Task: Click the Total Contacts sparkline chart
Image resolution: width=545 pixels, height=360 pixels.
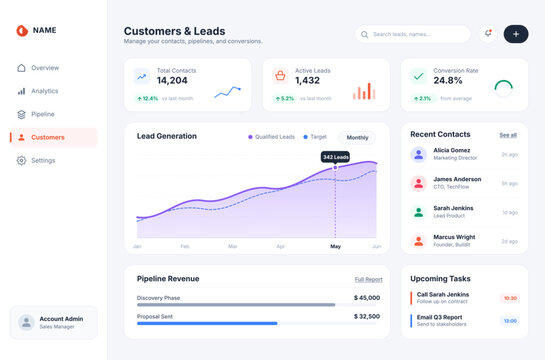Action: point(228,92)
